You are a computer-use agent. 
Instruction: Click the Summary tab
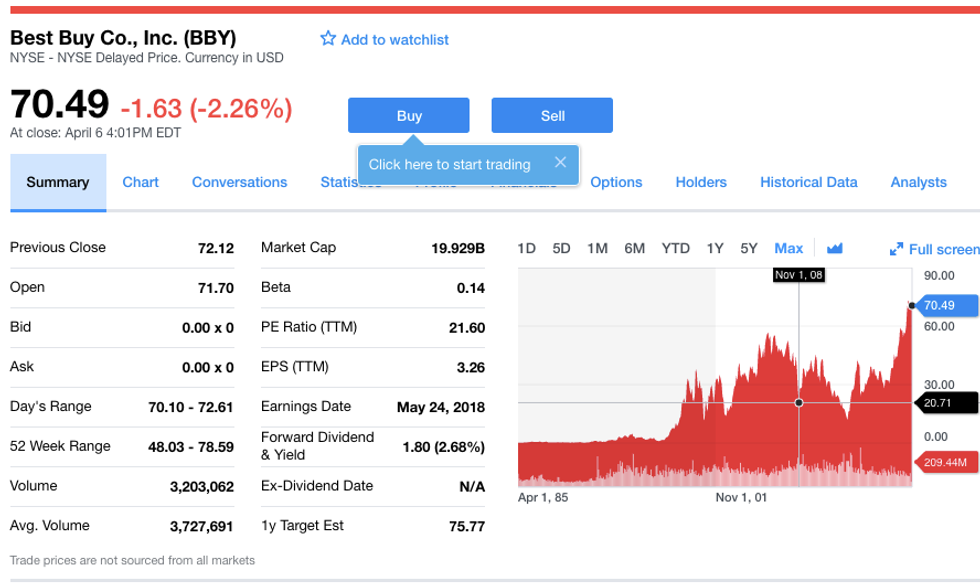pos(58,182)
